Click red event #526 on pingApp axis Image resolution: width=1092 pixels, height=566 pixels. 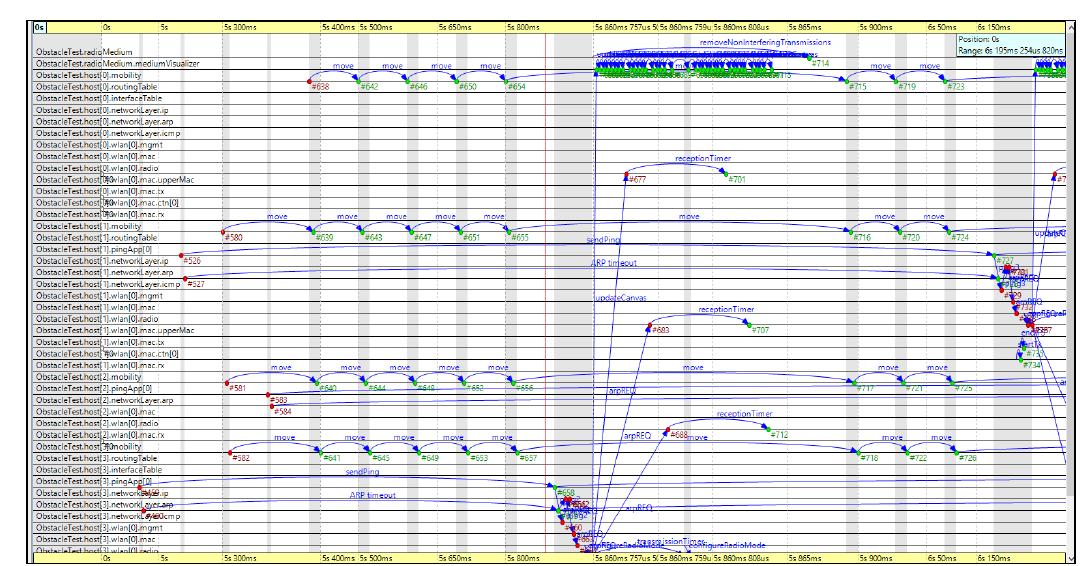pyautogui.click(x=182, y=256)
